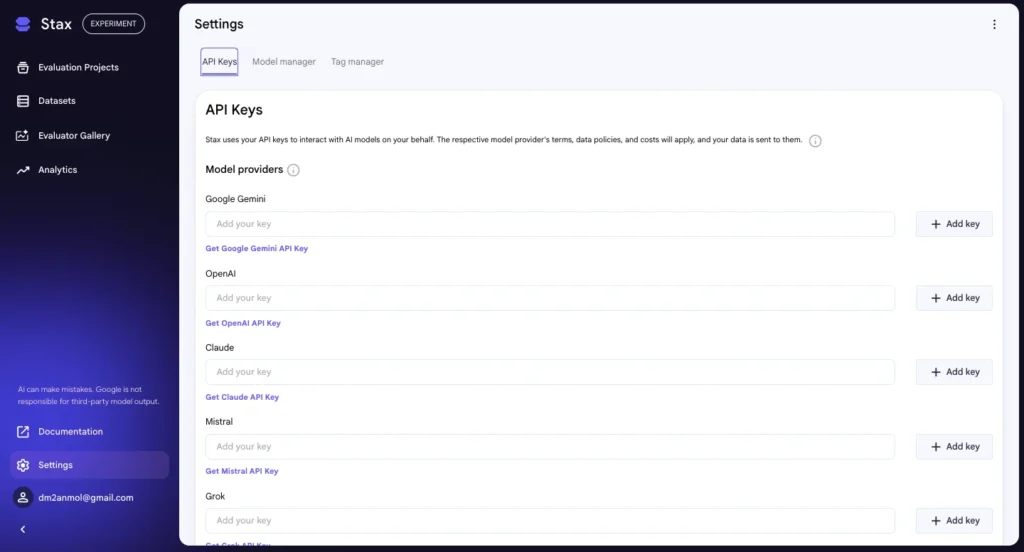Open Datasets icon in sidebar
Screen dimensions: 1024x552
(23, 101)
